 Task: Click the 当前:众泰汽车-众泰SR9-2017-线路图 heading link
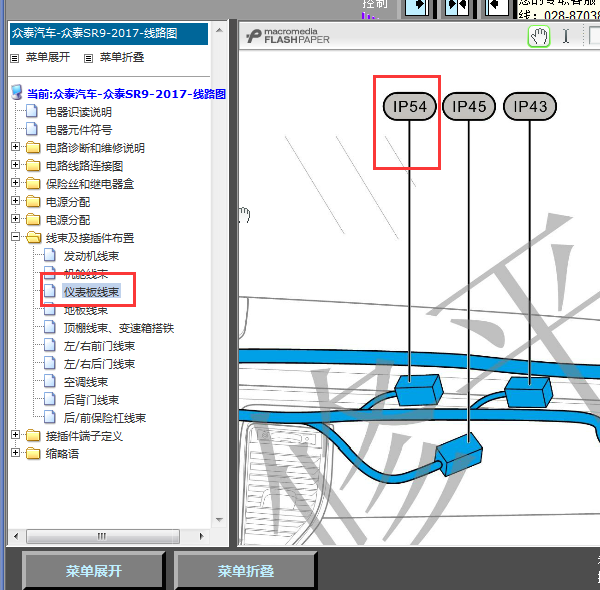(126, 94)
